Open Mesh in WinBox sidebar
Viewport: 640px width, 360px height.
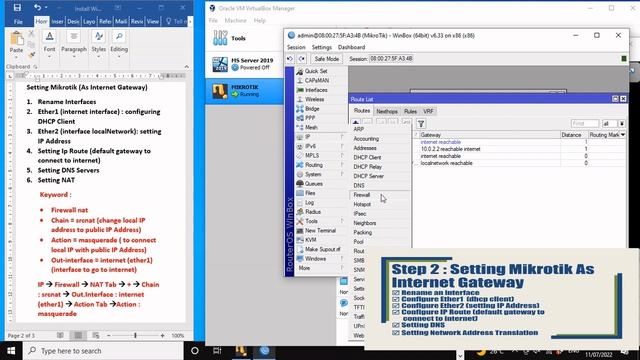click(x=311, y=127)
